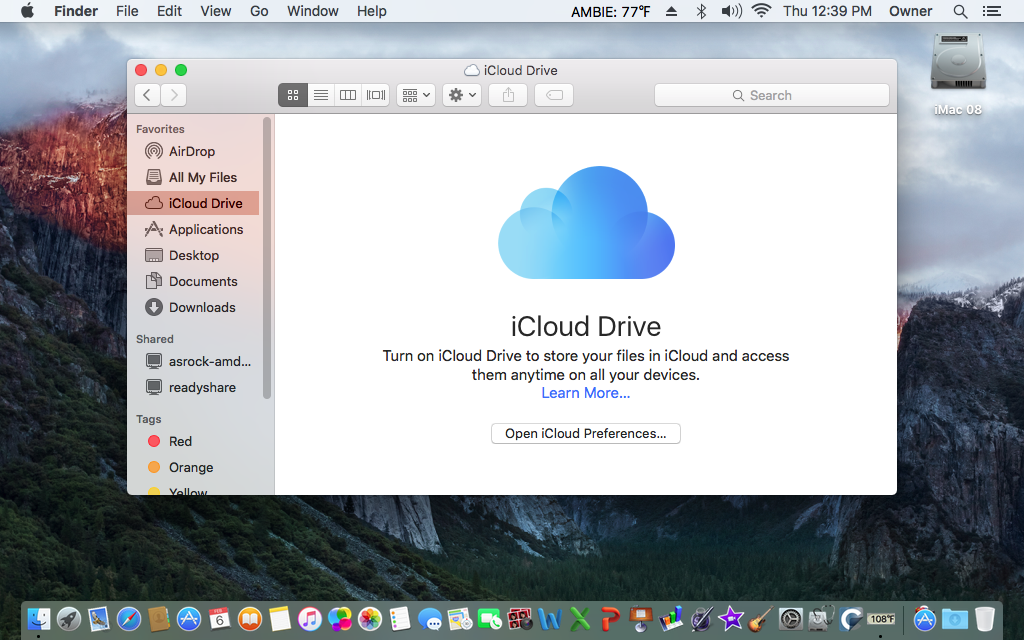Open the Help menu

coord(372,11)
